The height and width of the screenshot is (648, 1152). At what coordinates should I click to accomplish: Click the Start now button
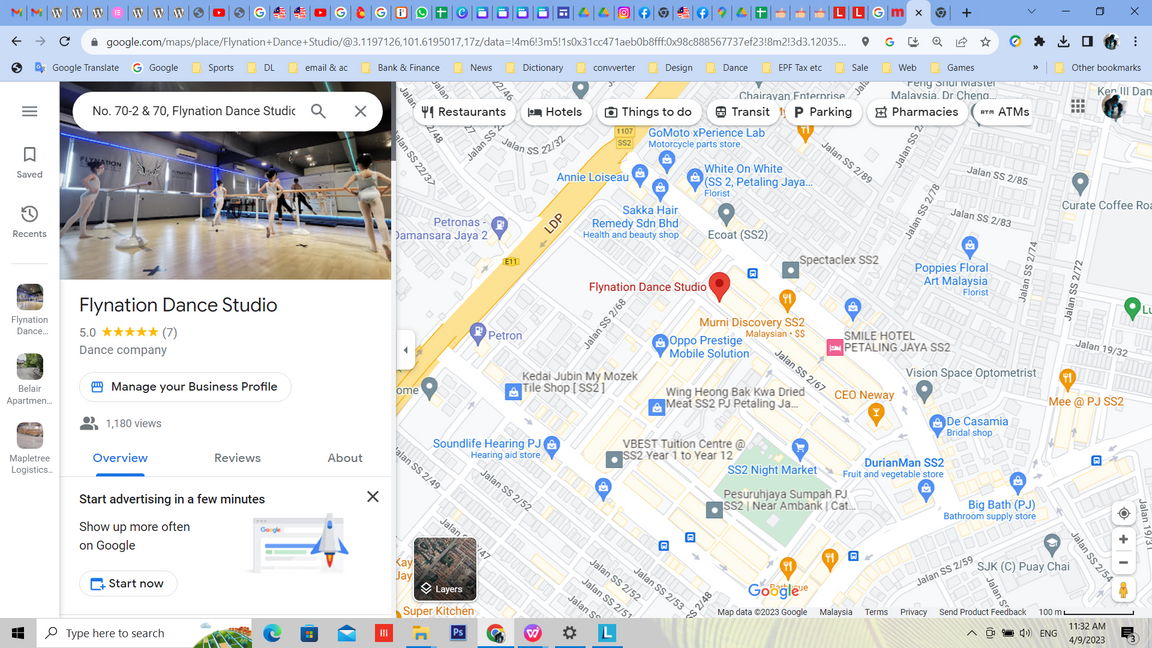128,583
